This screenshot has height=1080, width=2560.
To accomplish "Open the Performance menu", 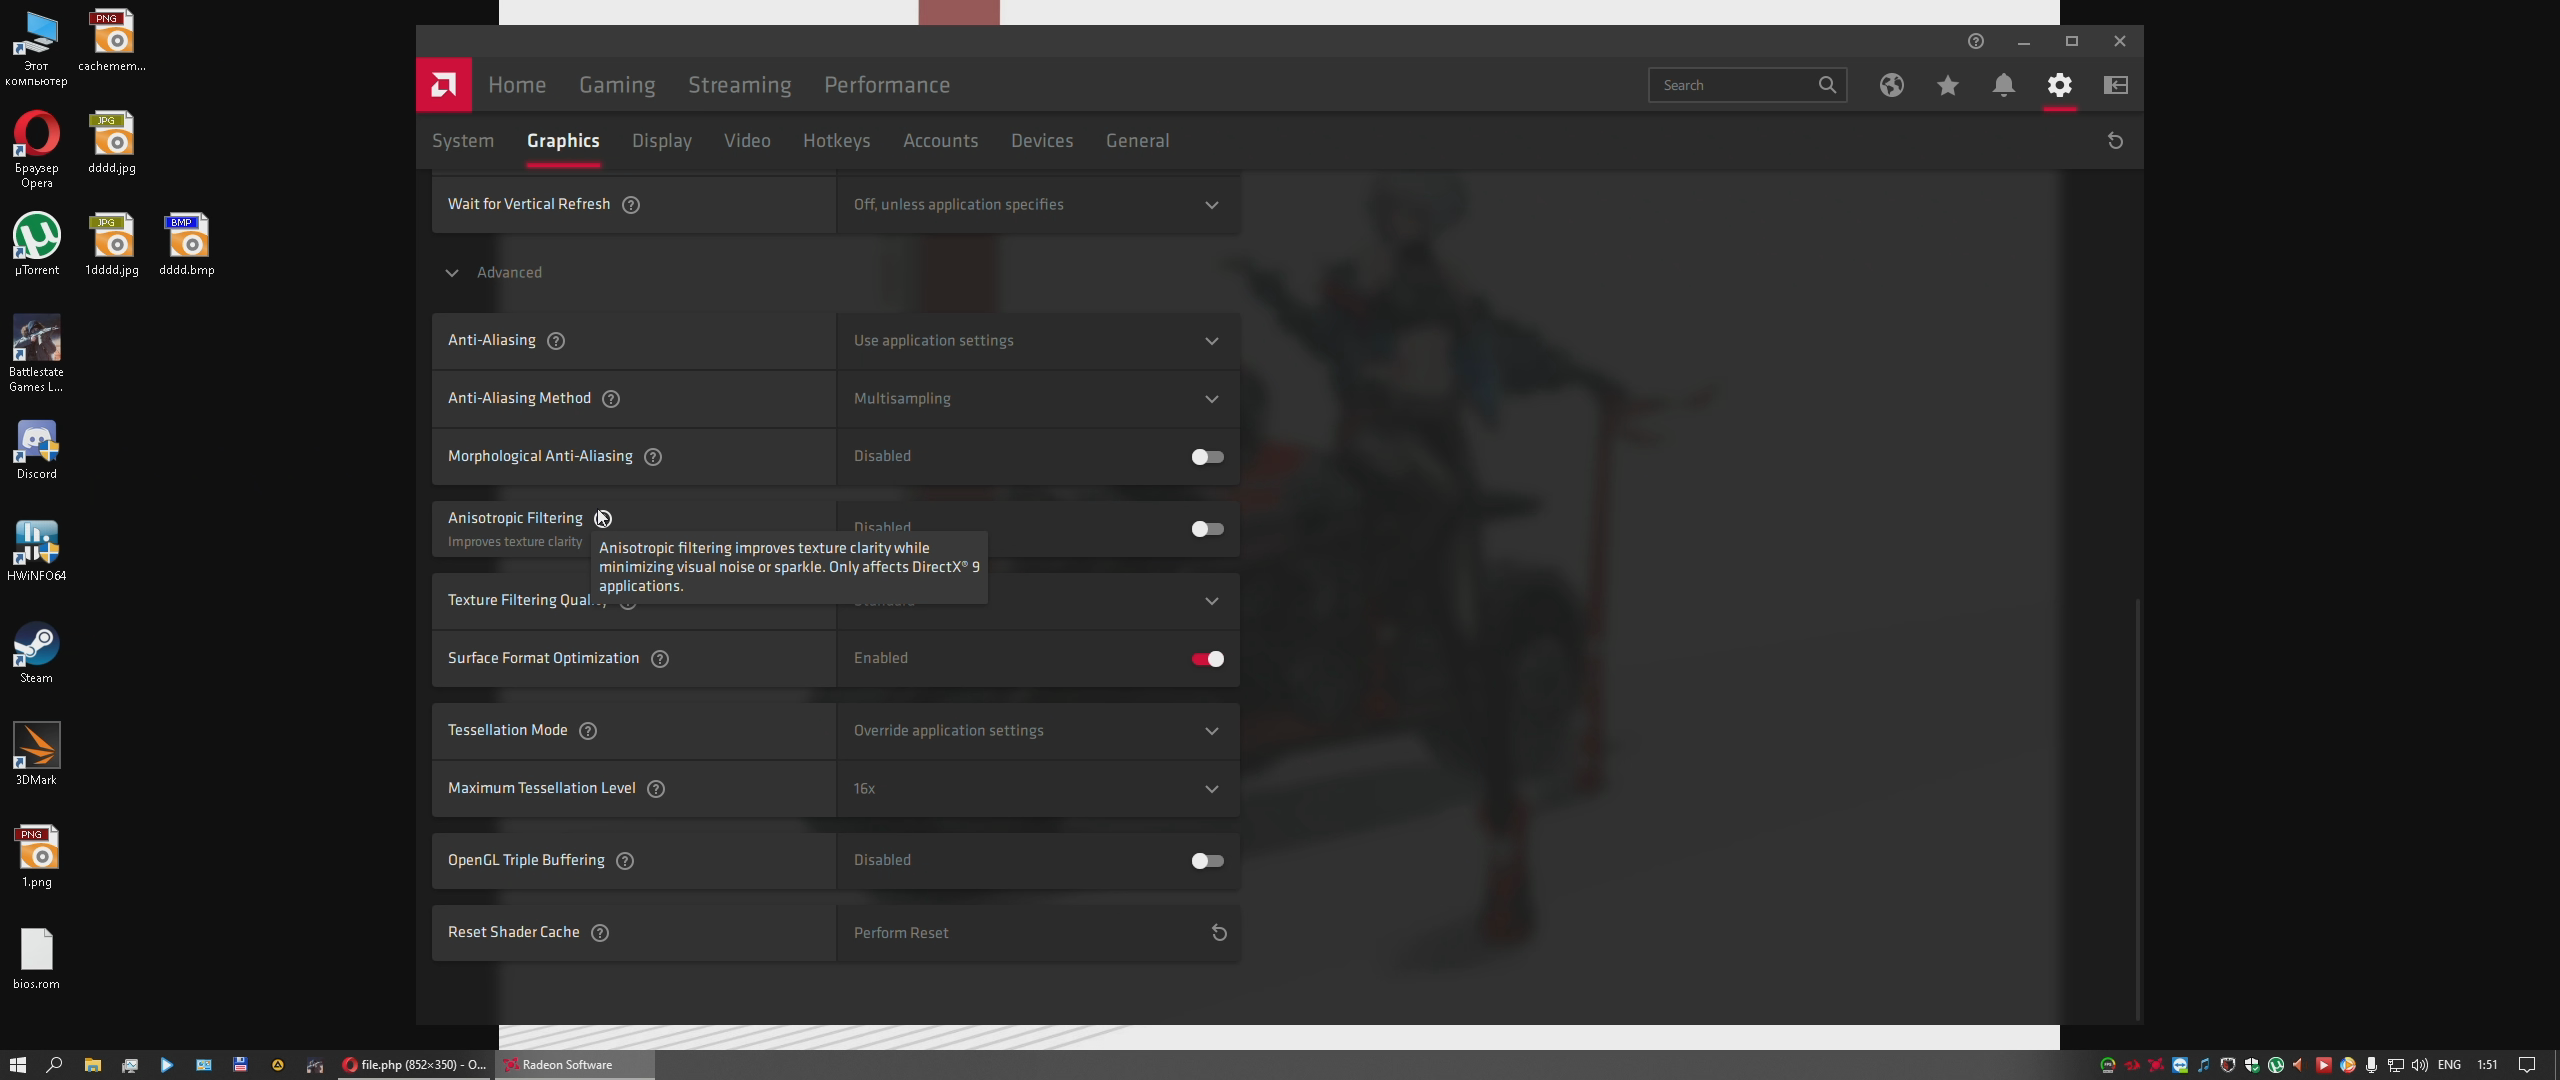I will click(x=886, y=85).
